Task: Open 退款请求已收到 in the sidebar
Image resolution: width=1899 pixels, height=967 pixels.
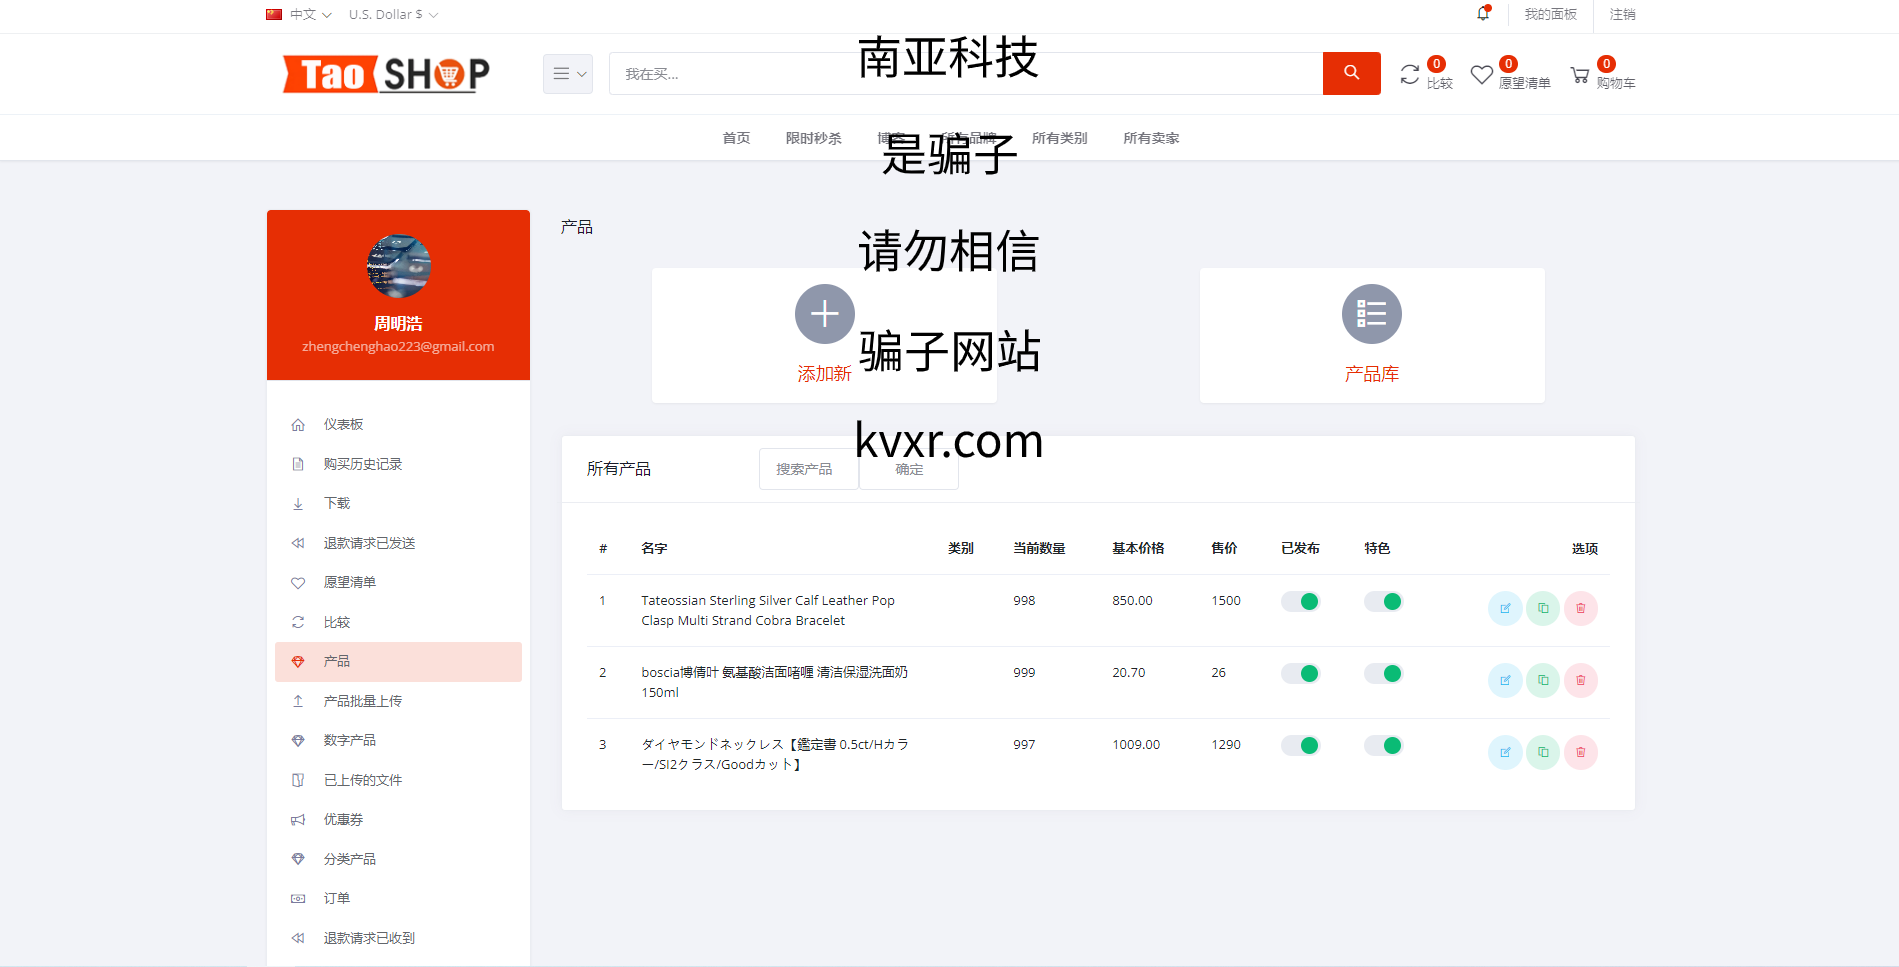Action: [x=398, y=938]
